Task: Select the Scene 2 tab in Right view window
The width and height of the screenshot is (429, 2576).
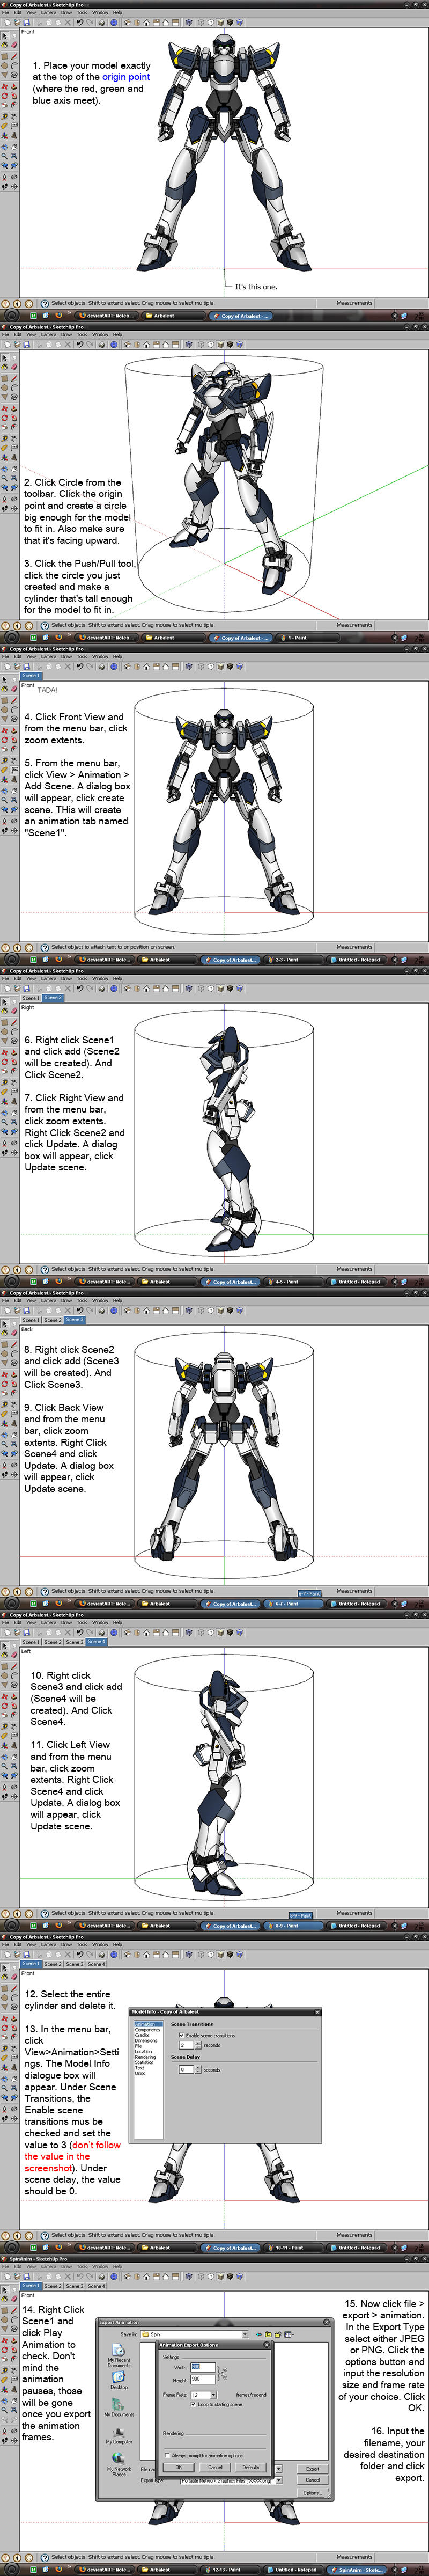Action: (x=53, y=997)
